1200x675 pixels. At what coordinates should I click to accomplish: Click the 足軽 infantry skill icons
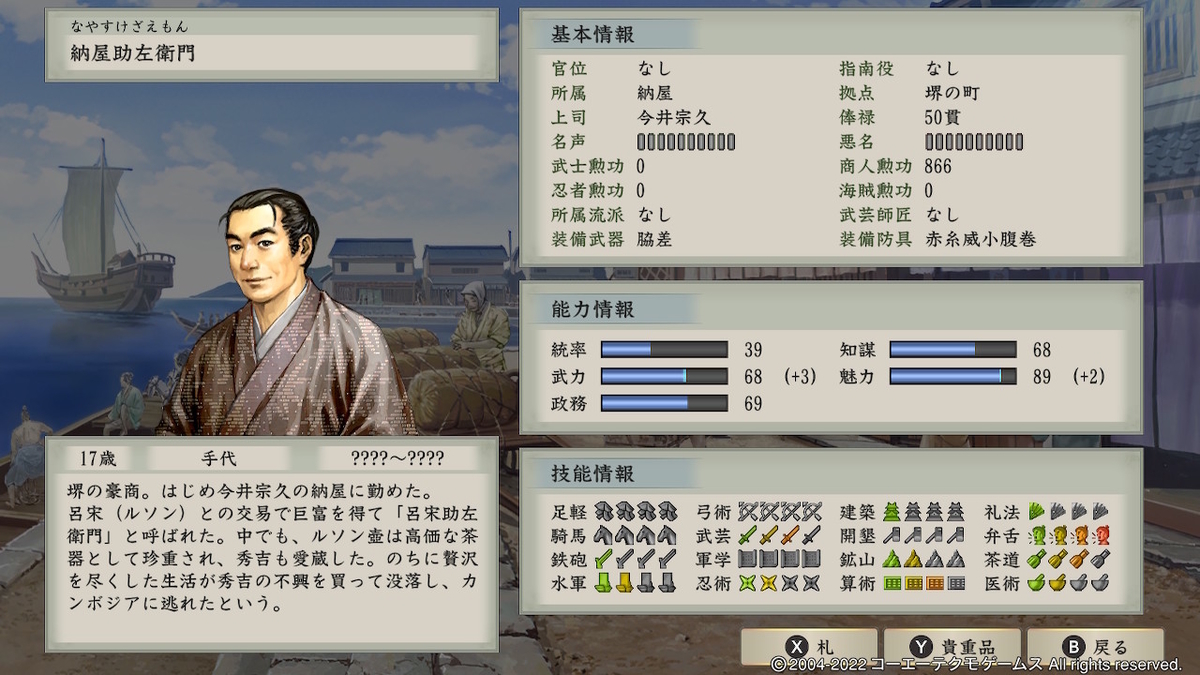[636, 510]
